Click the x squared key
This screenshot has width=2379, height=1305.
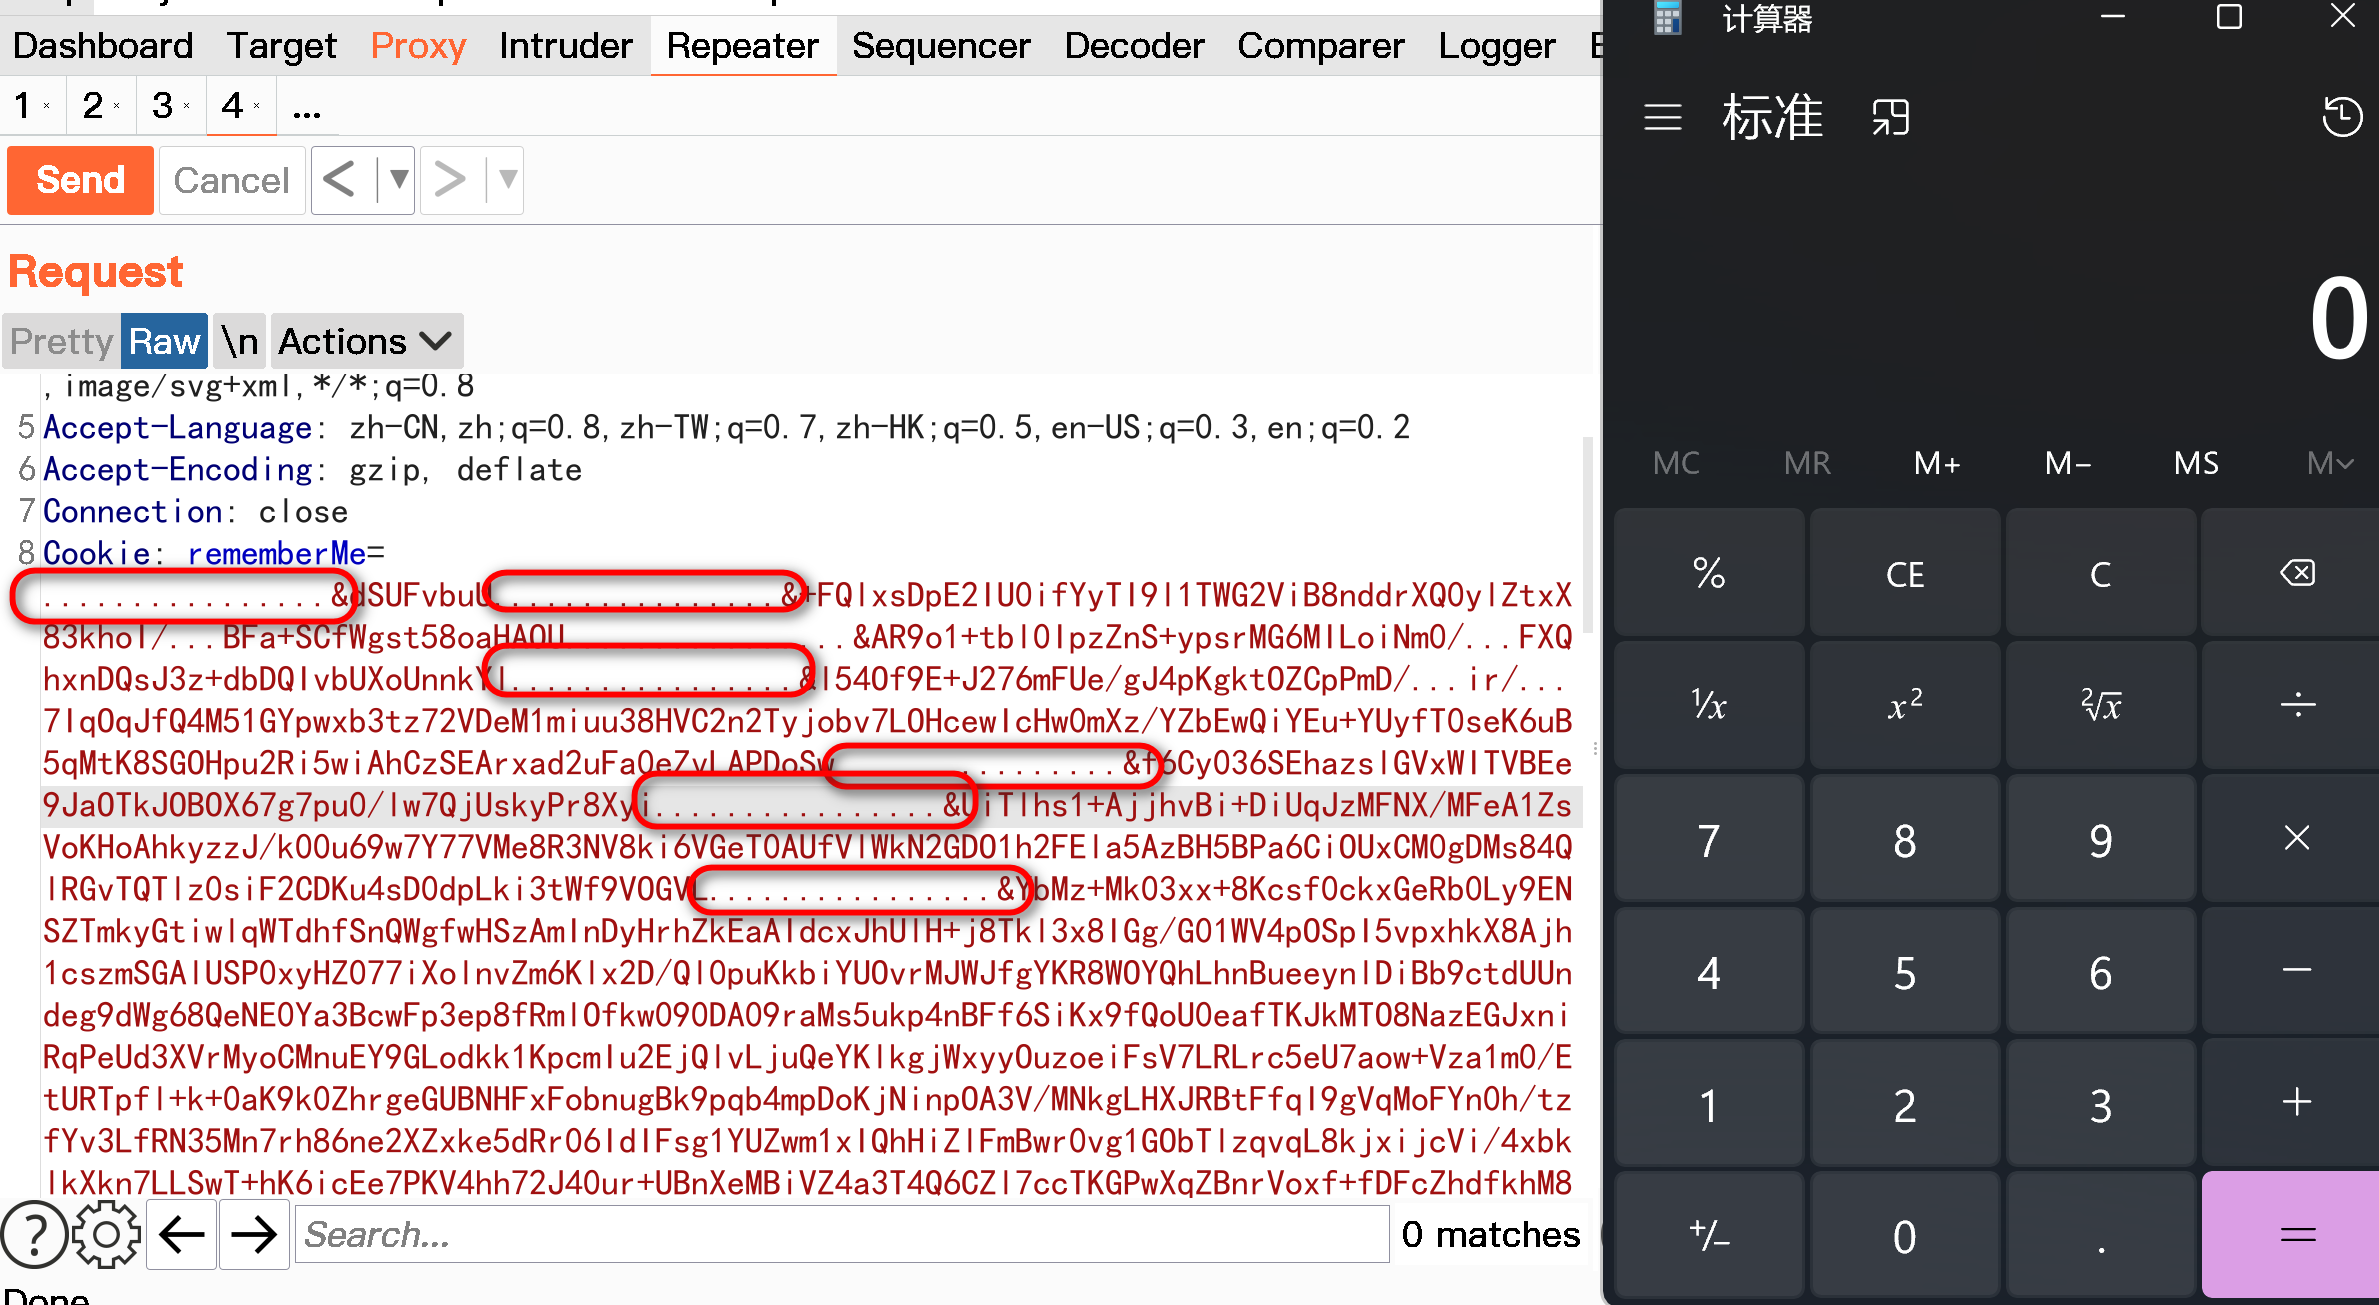[x=1905, y=705]
